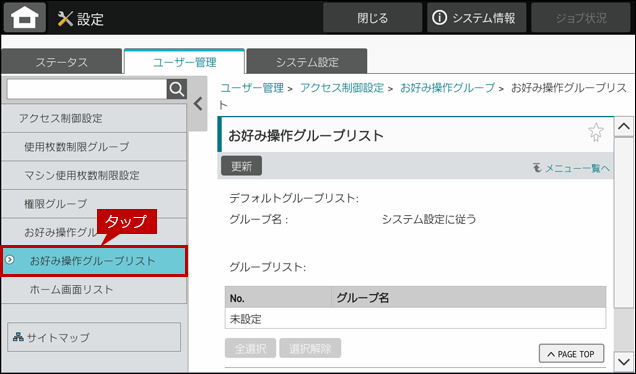Jump to PAGE TOP
Screen dimensions: 636x374
(x=571, y=354)
